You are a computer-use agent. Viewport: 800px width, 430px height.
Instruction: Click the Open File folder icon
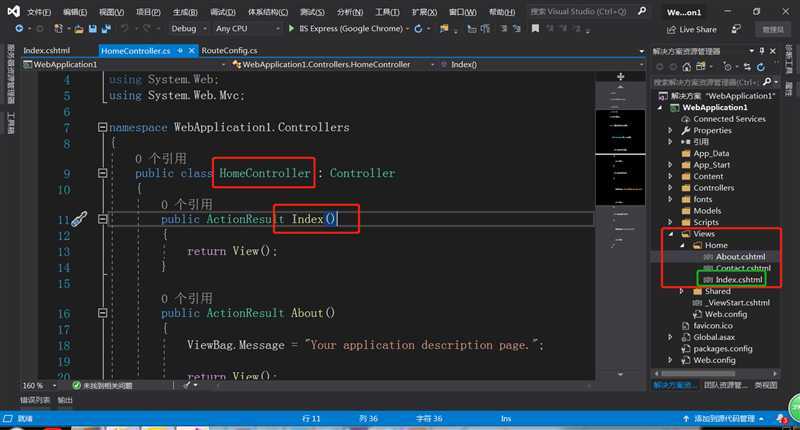click(x=79, y=29)
